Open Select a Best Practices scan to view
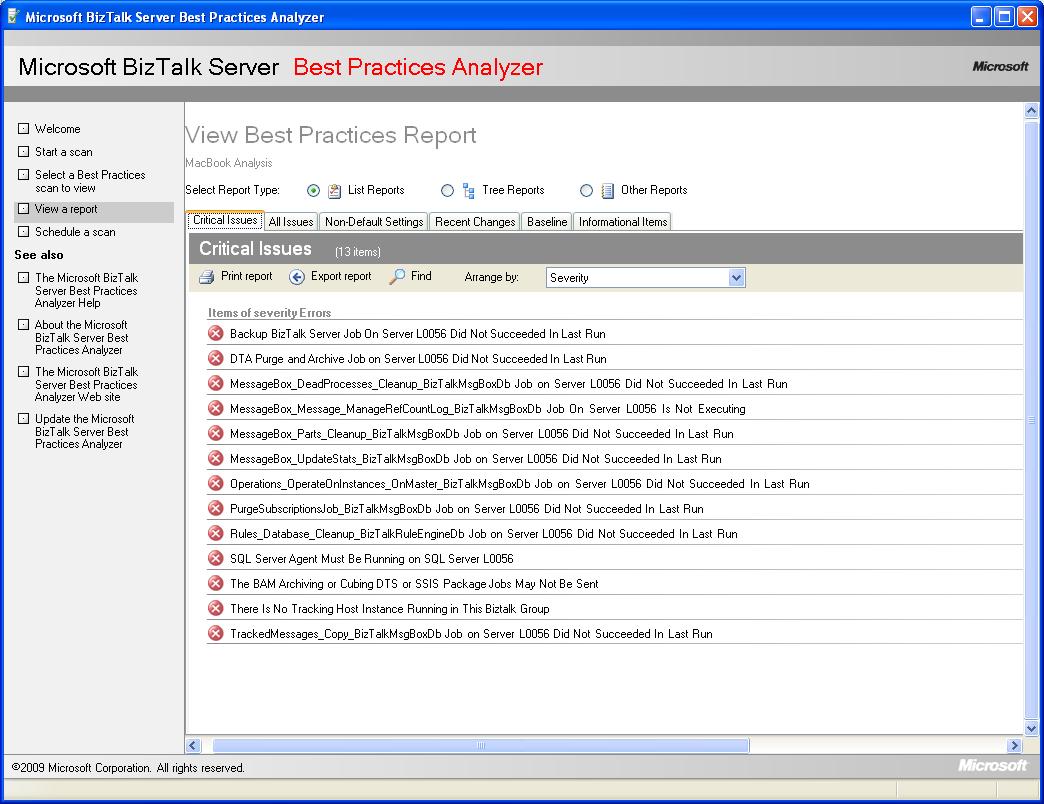Viewport: 1044px width, 804px height. [x=90, y=181]
